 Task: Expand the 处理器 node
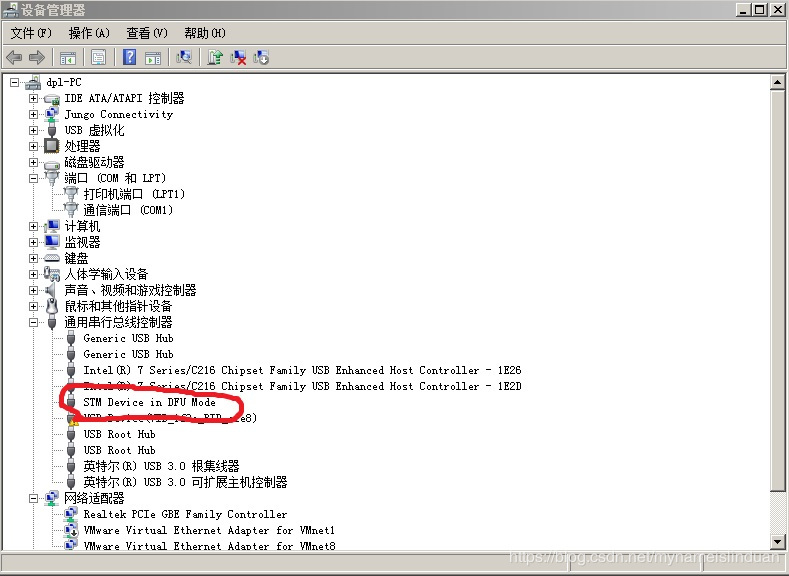tap(33, 146)
